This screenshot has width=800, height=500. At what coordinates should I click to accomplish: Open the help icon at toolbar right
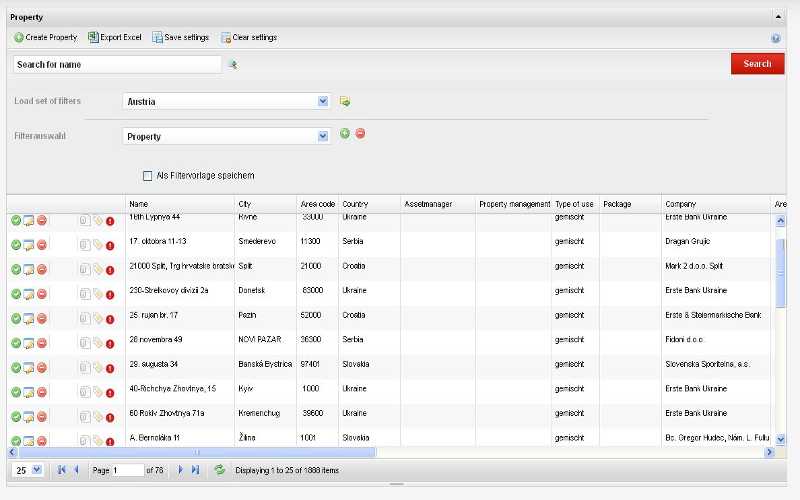point(776,38)
